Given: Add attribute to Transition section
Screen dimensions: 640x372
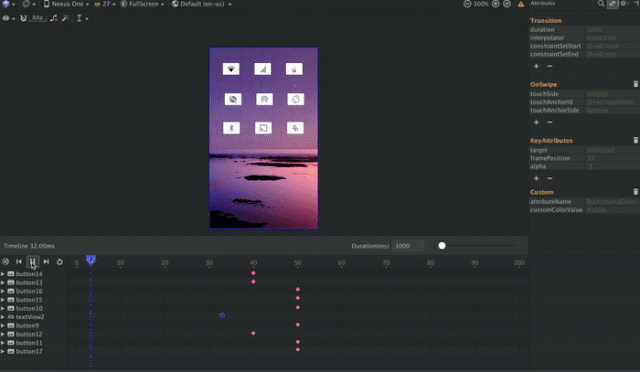Looking at the screenshot, I should tap(536, 66).
